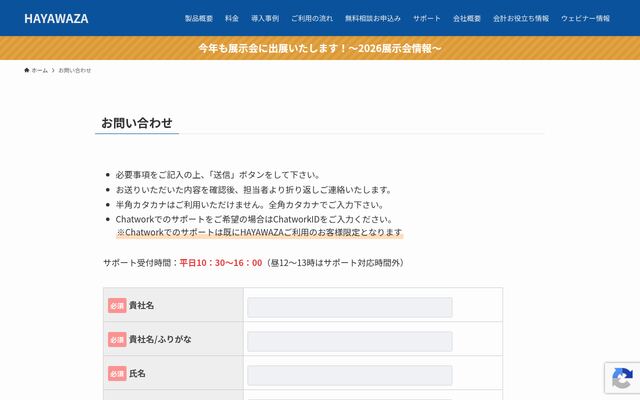Screen dimensions: 640x400
Task: Click the home icon in breadcrumb
Action: click(x=27, y=70)
